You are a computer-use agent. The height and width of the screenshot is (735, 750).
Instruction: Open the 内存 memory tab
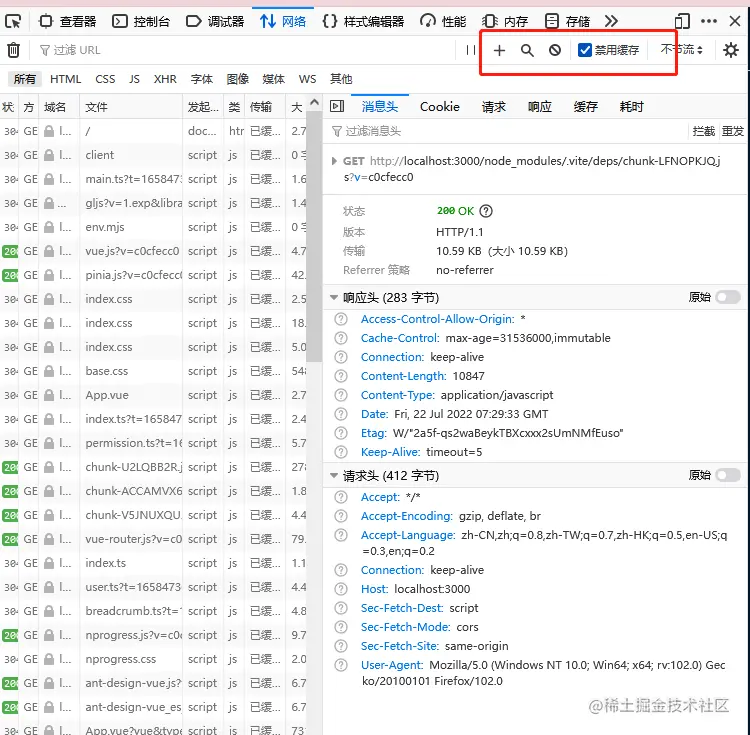(506, 22)
